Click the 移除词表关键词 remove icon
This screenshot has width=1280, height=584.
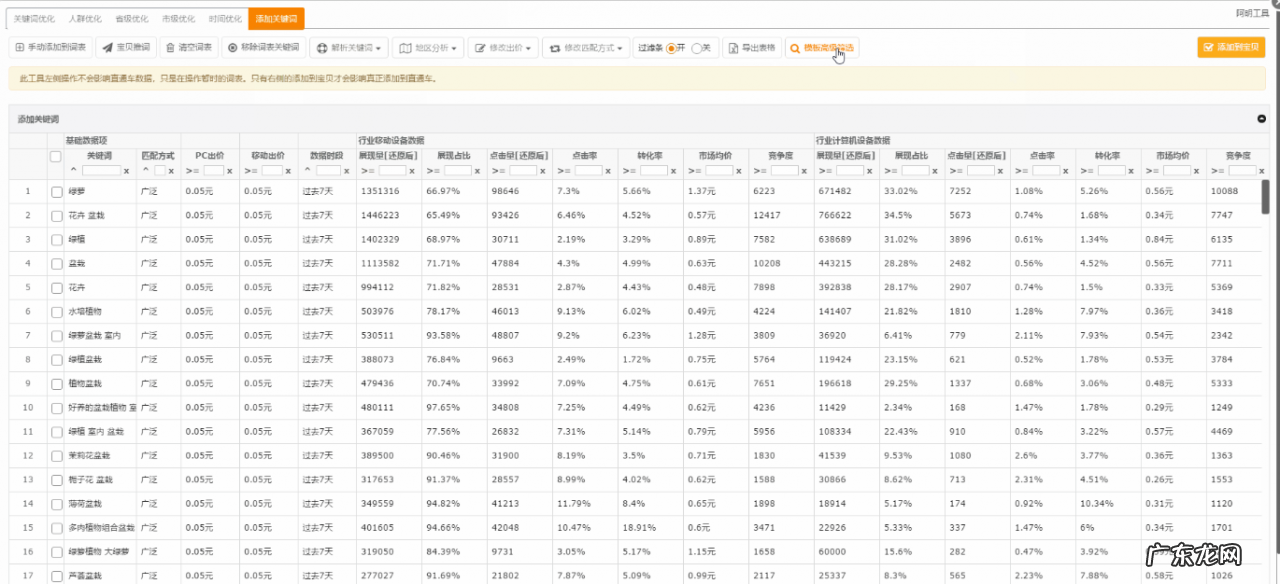[232, 47]
